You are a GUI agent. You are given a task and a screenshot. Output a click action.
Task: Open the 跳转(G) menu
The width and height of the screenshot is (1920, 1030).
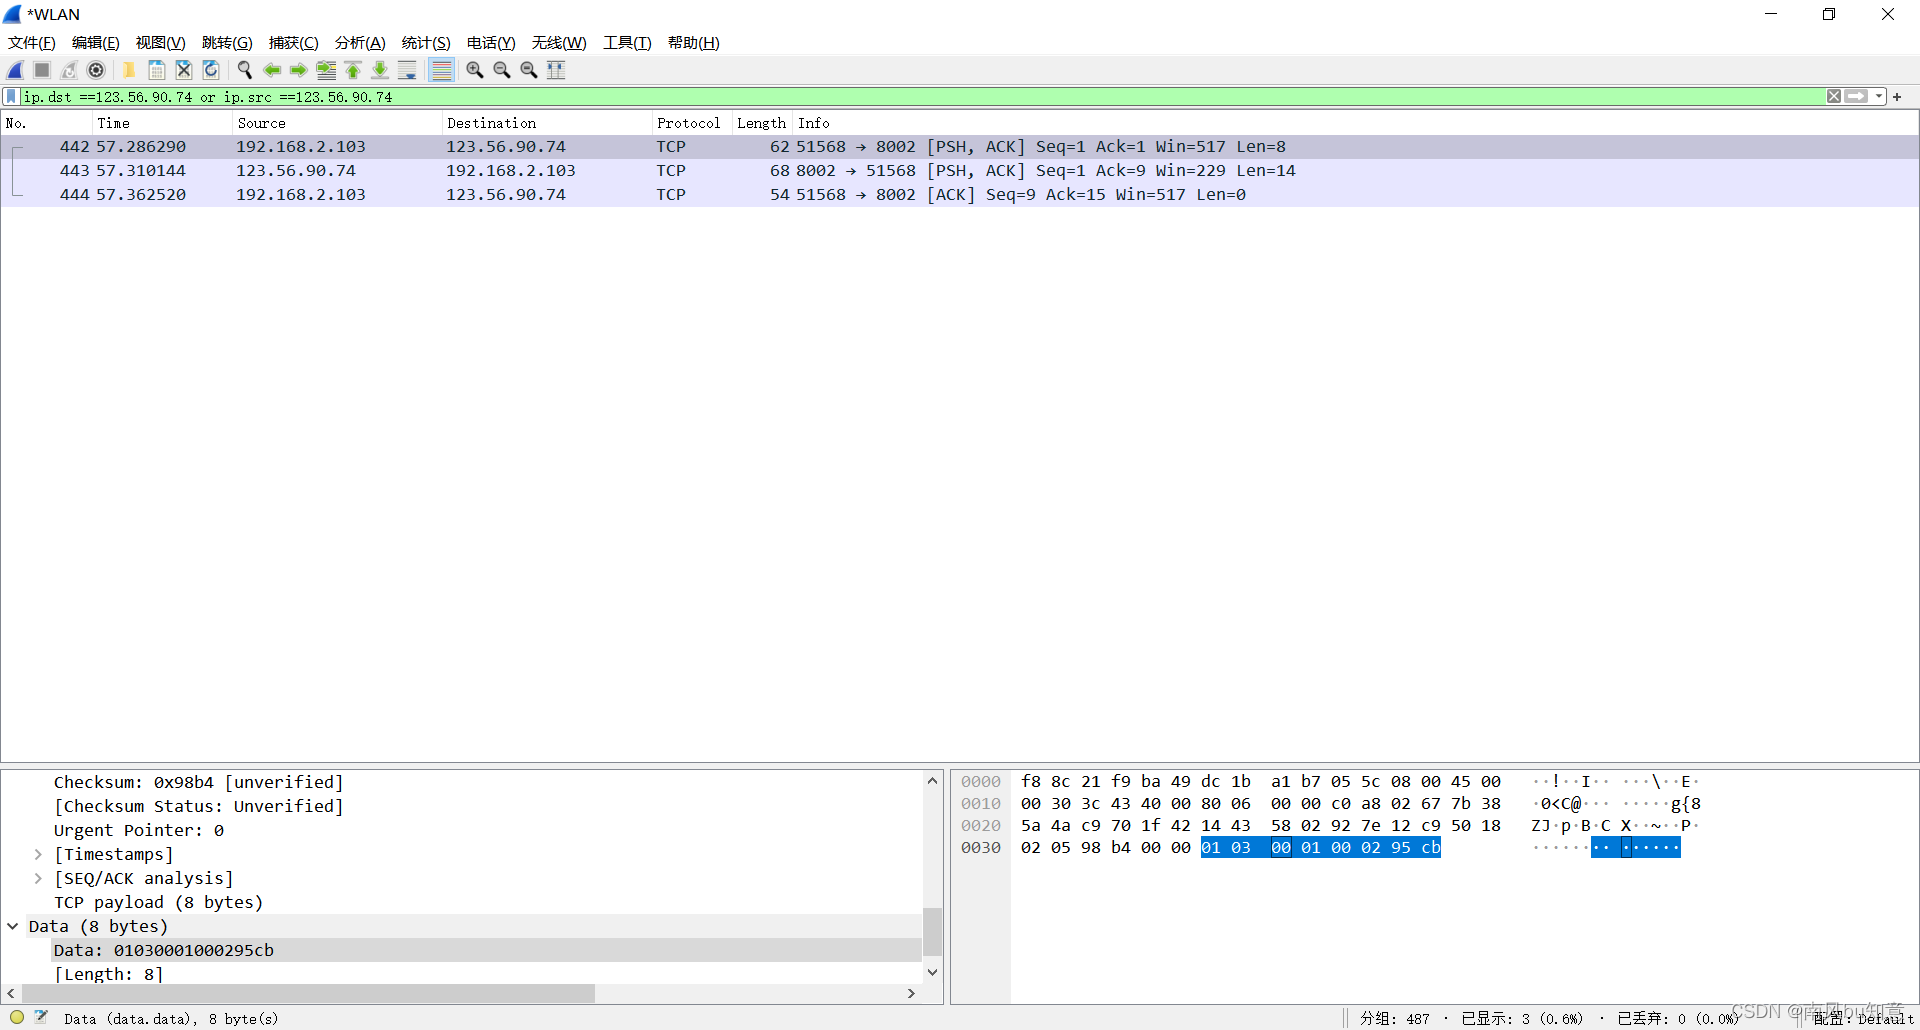(x=227, y=43)
